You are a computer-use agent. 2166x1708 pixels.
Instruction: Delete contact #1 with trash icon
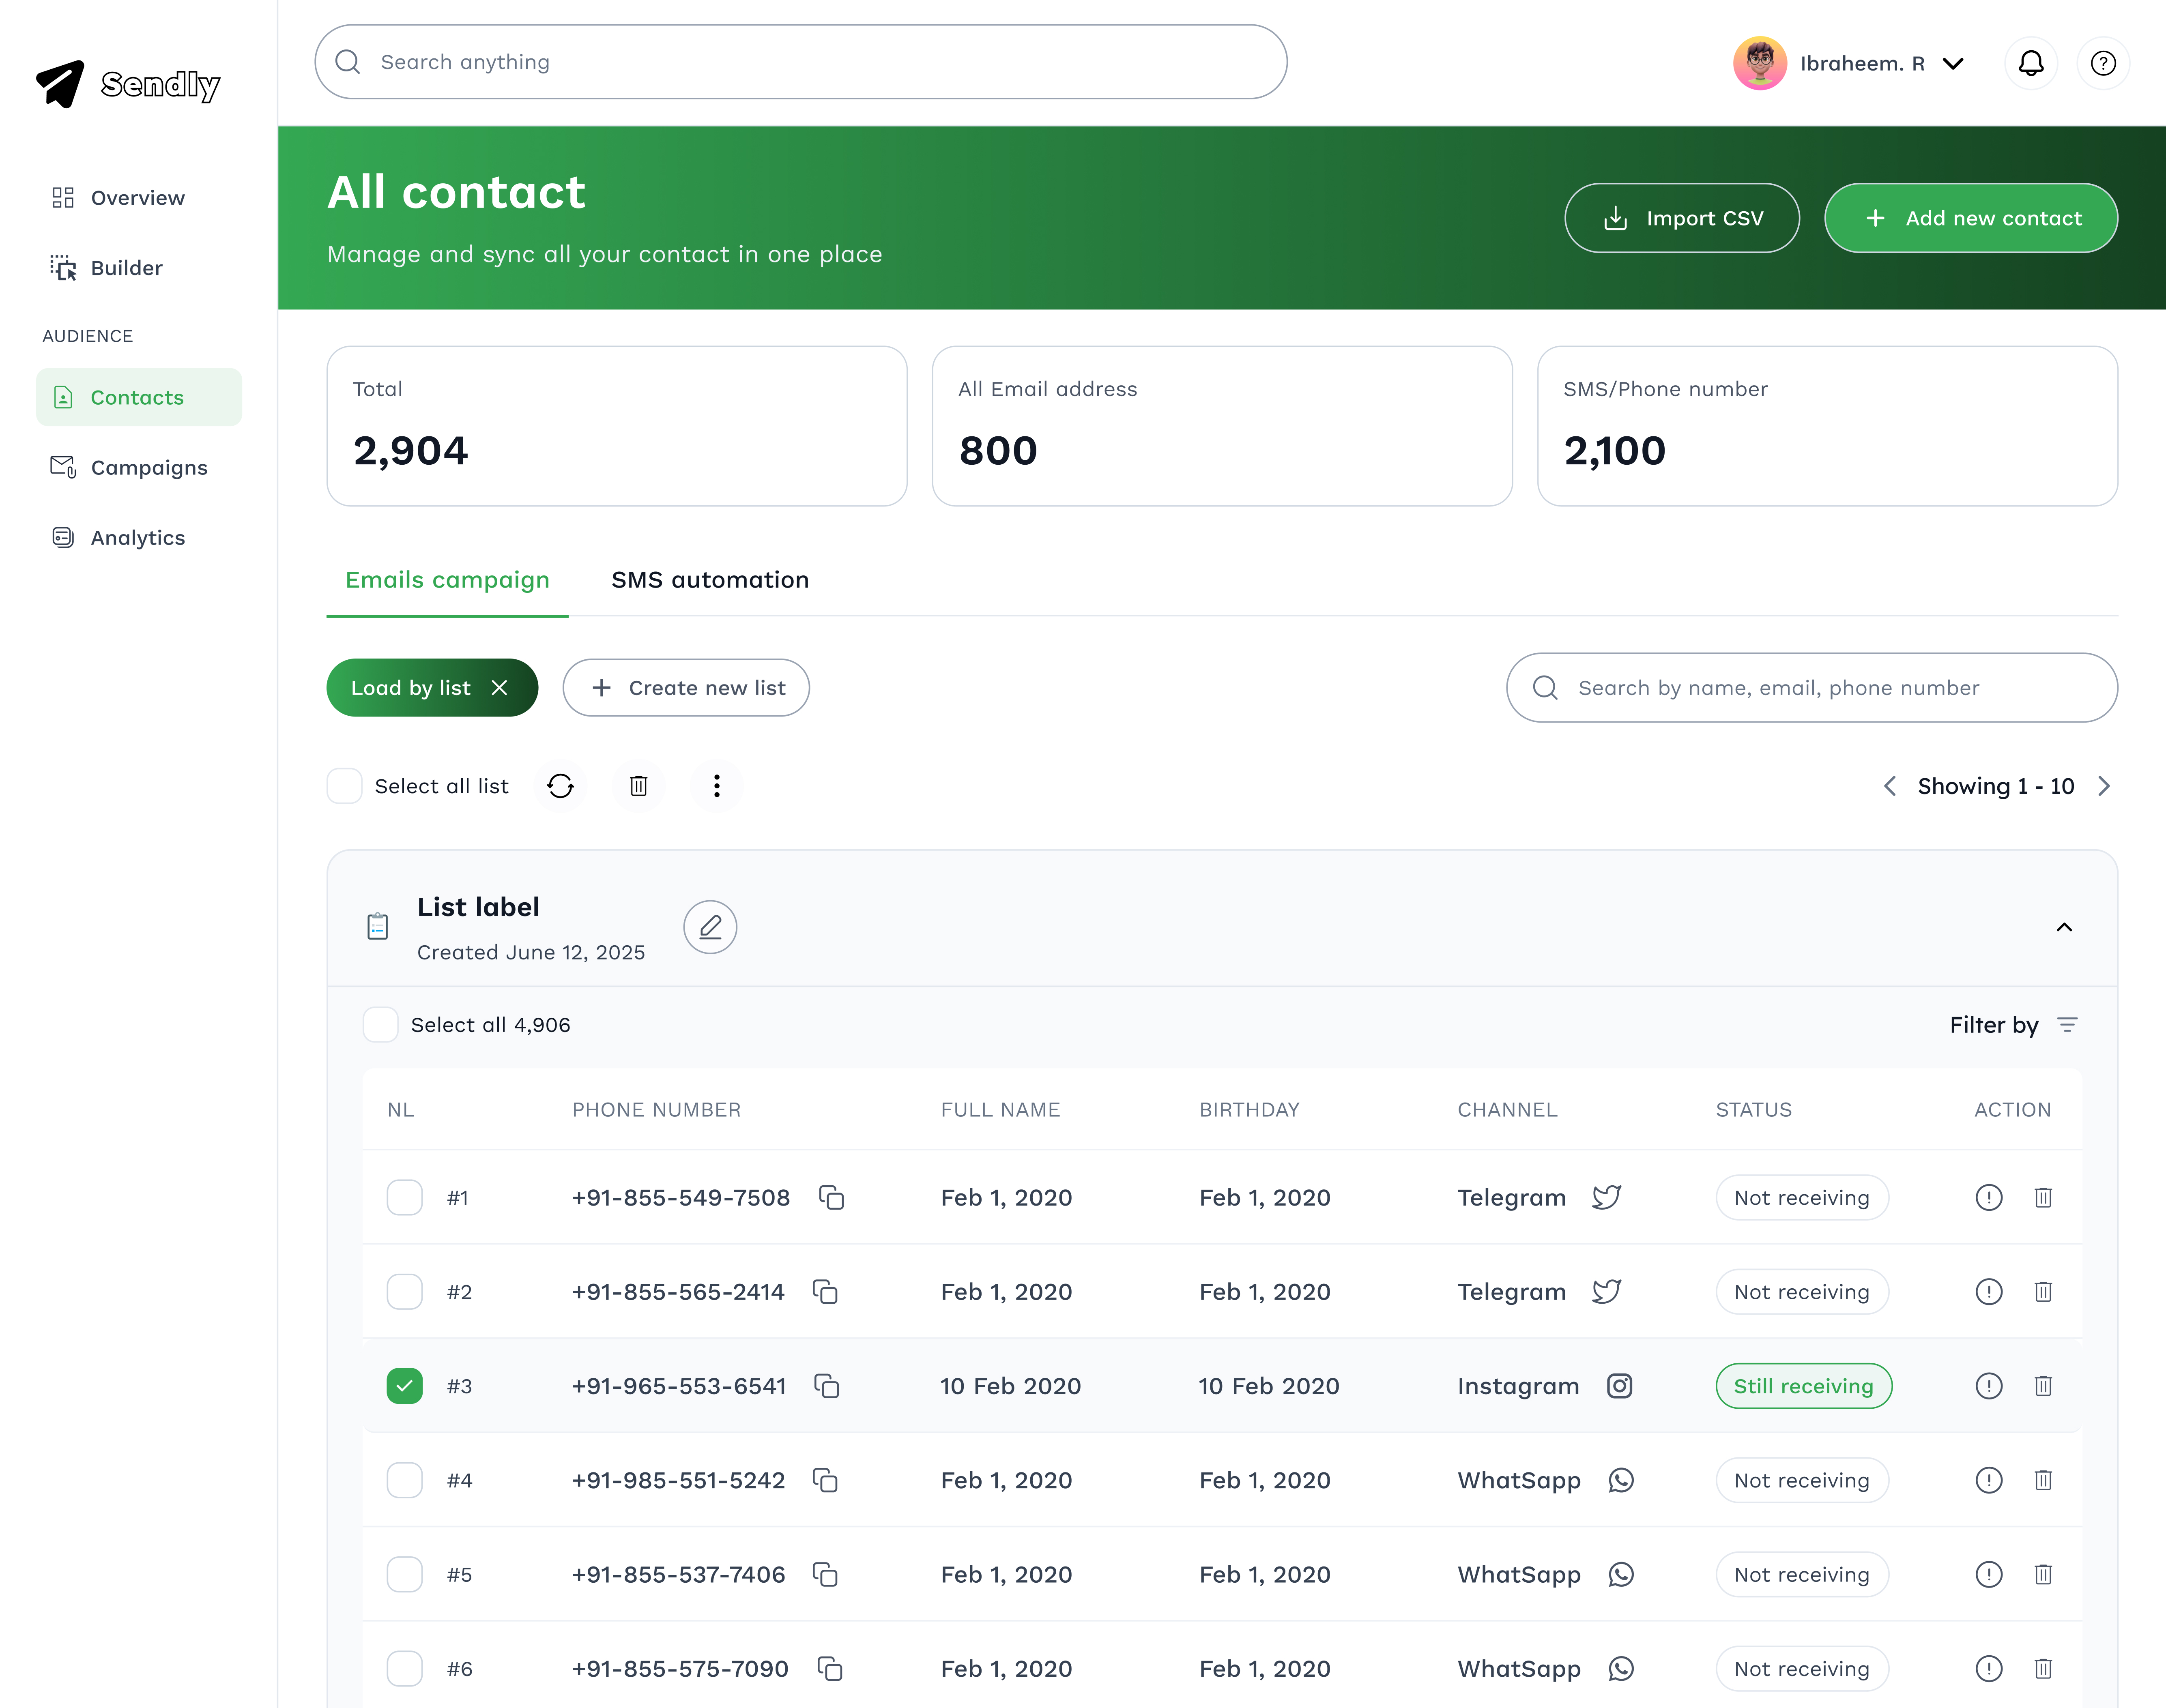[2043, 1197]
